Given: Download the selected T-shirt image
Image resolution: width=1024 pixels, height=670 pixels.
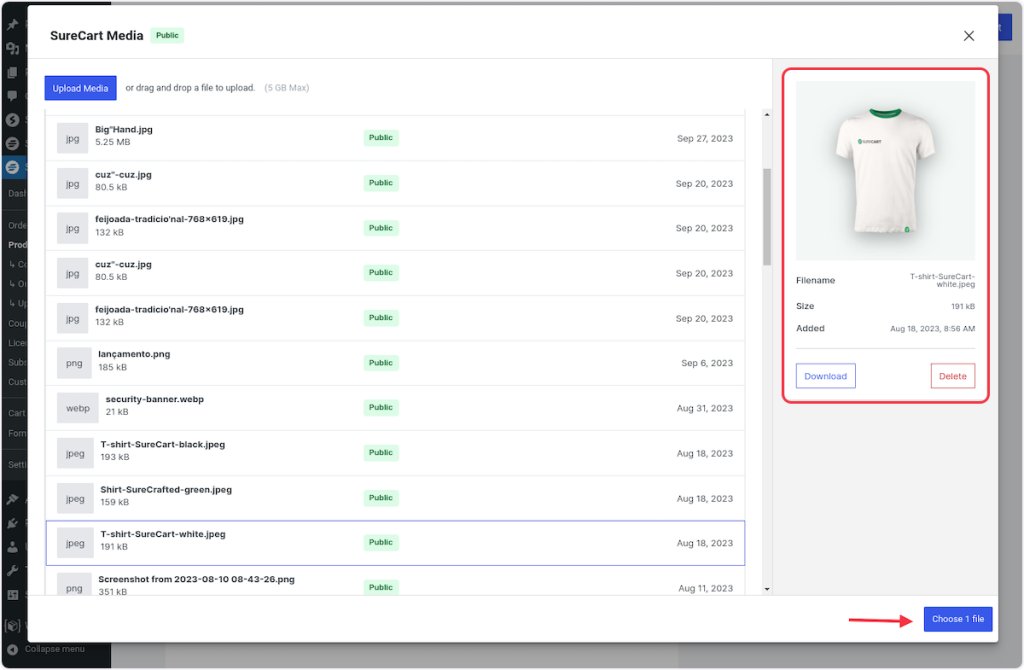Looking at the screenshot, I should click(x=825, y=376).
